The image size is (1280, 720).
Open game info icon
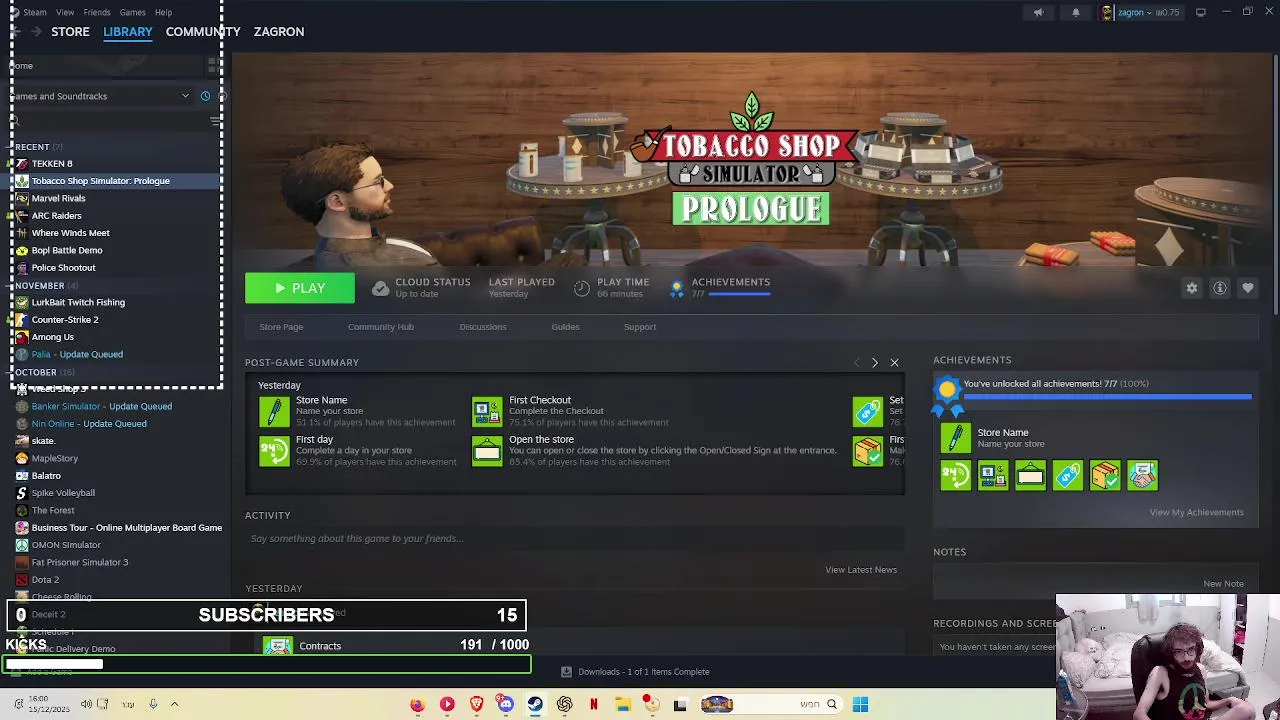click(x=1220, y=288)
